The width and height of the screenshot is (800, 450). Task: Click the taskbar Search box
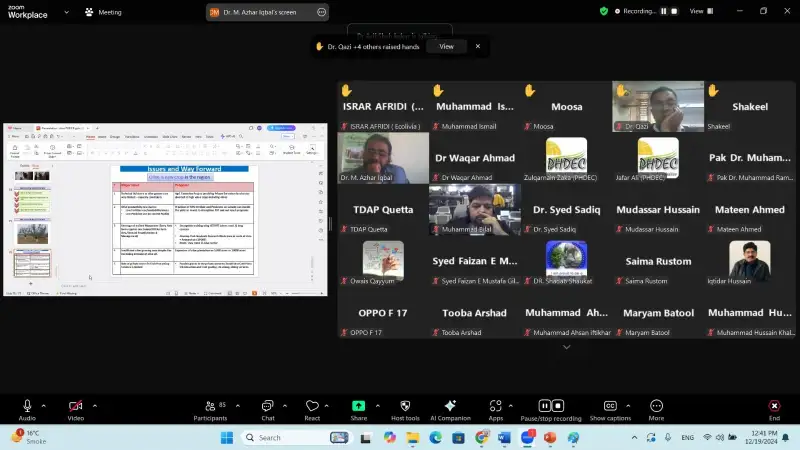pos(297,437)
